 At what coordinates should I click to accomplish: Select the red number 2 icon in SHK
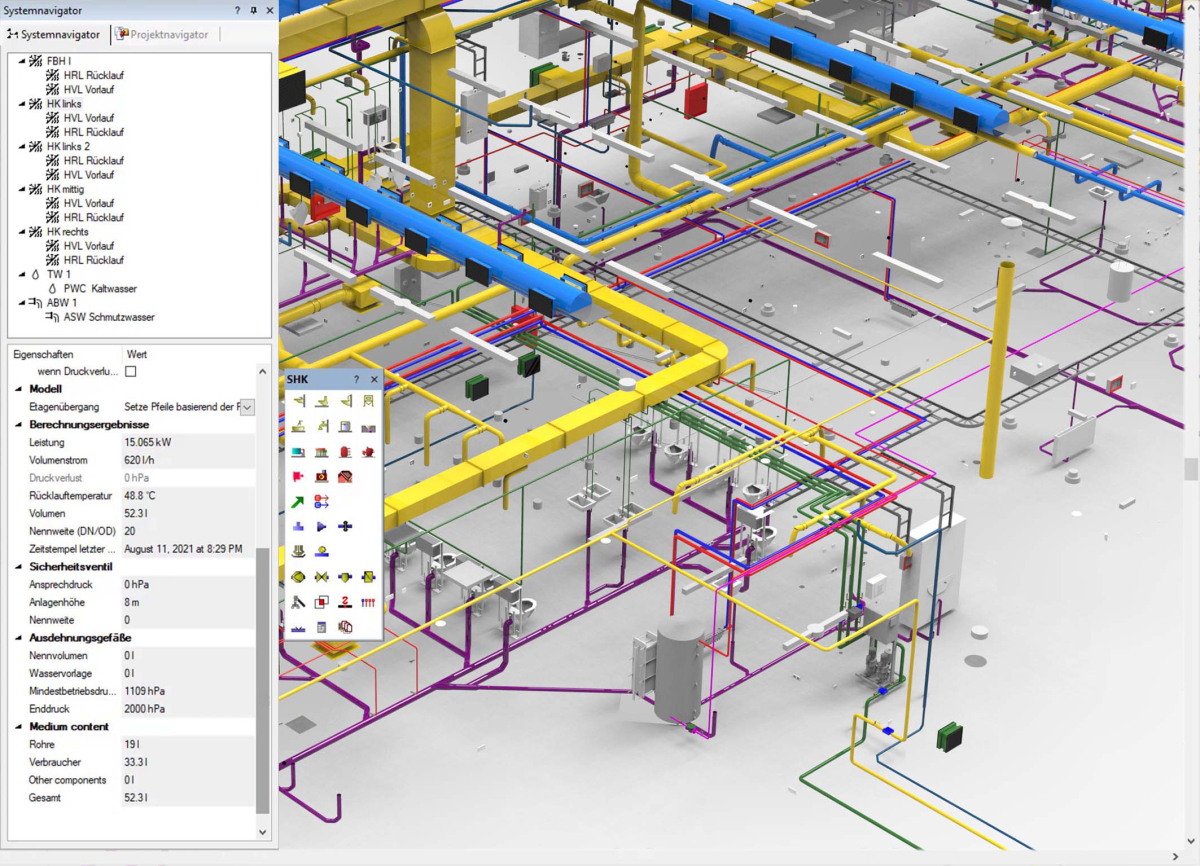tap(345, 602)
